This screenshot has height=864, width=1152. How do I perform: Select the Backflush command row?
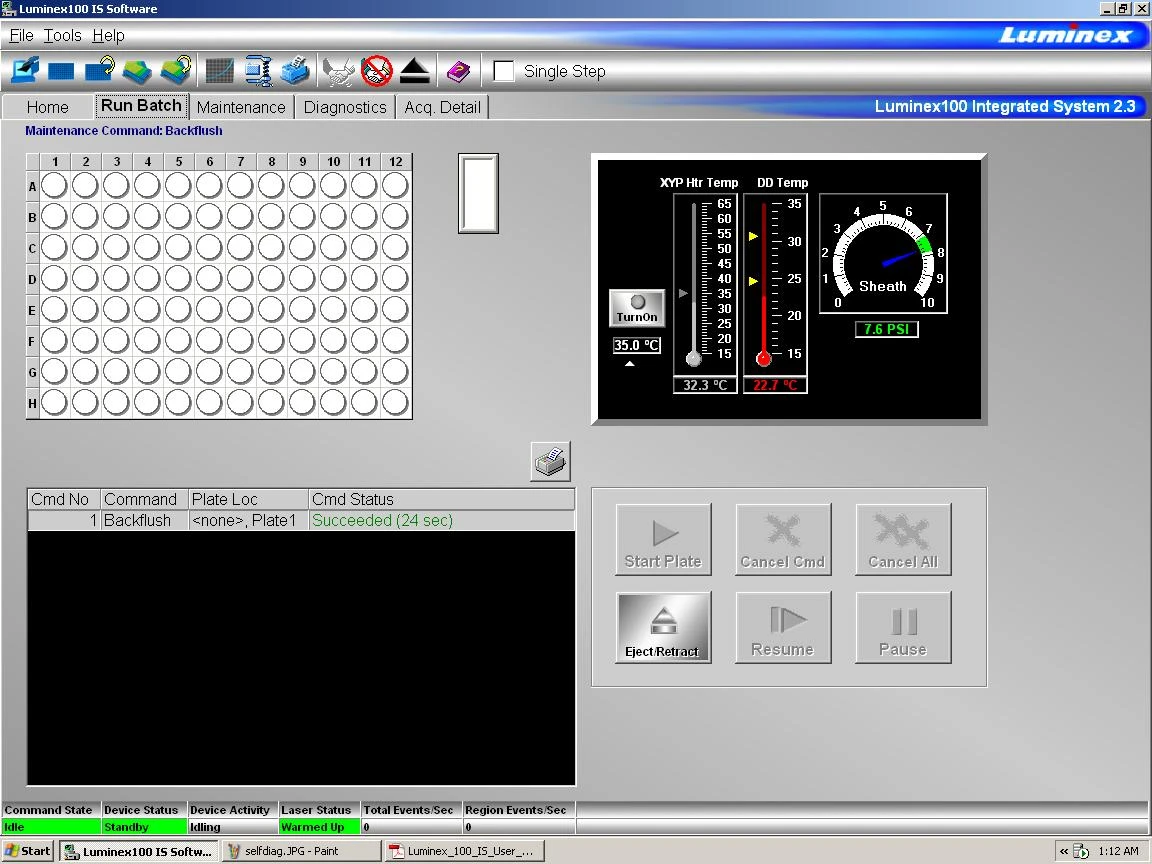[301, 520]
